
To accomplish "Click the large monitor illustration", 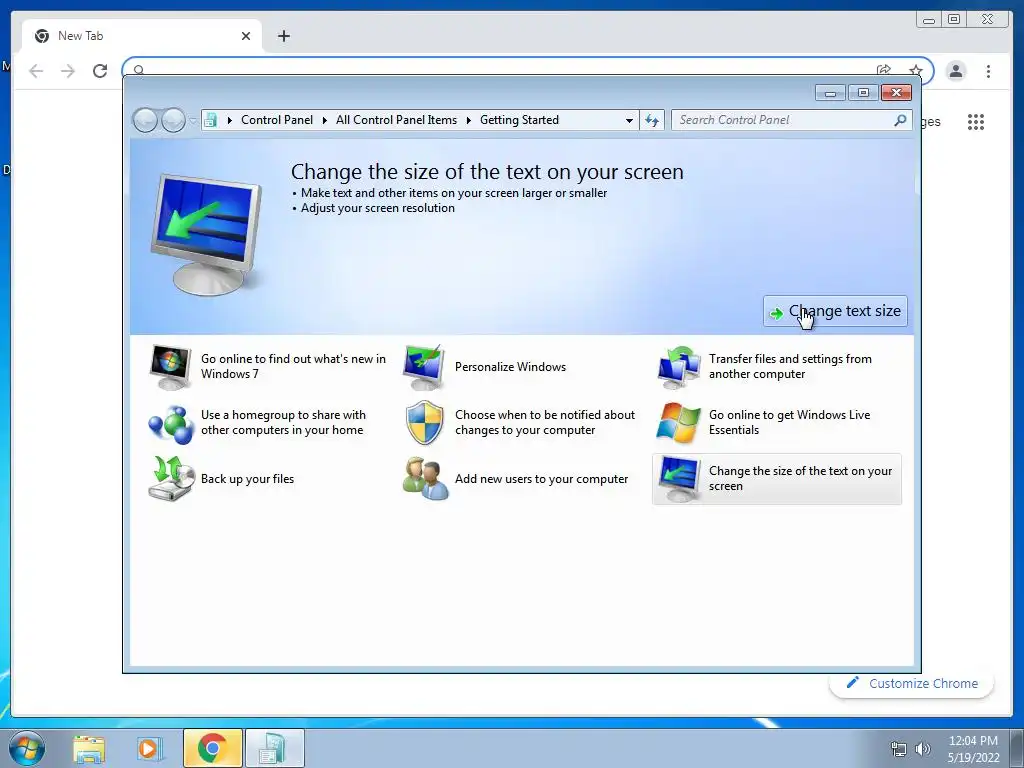I will coord(206,234).
